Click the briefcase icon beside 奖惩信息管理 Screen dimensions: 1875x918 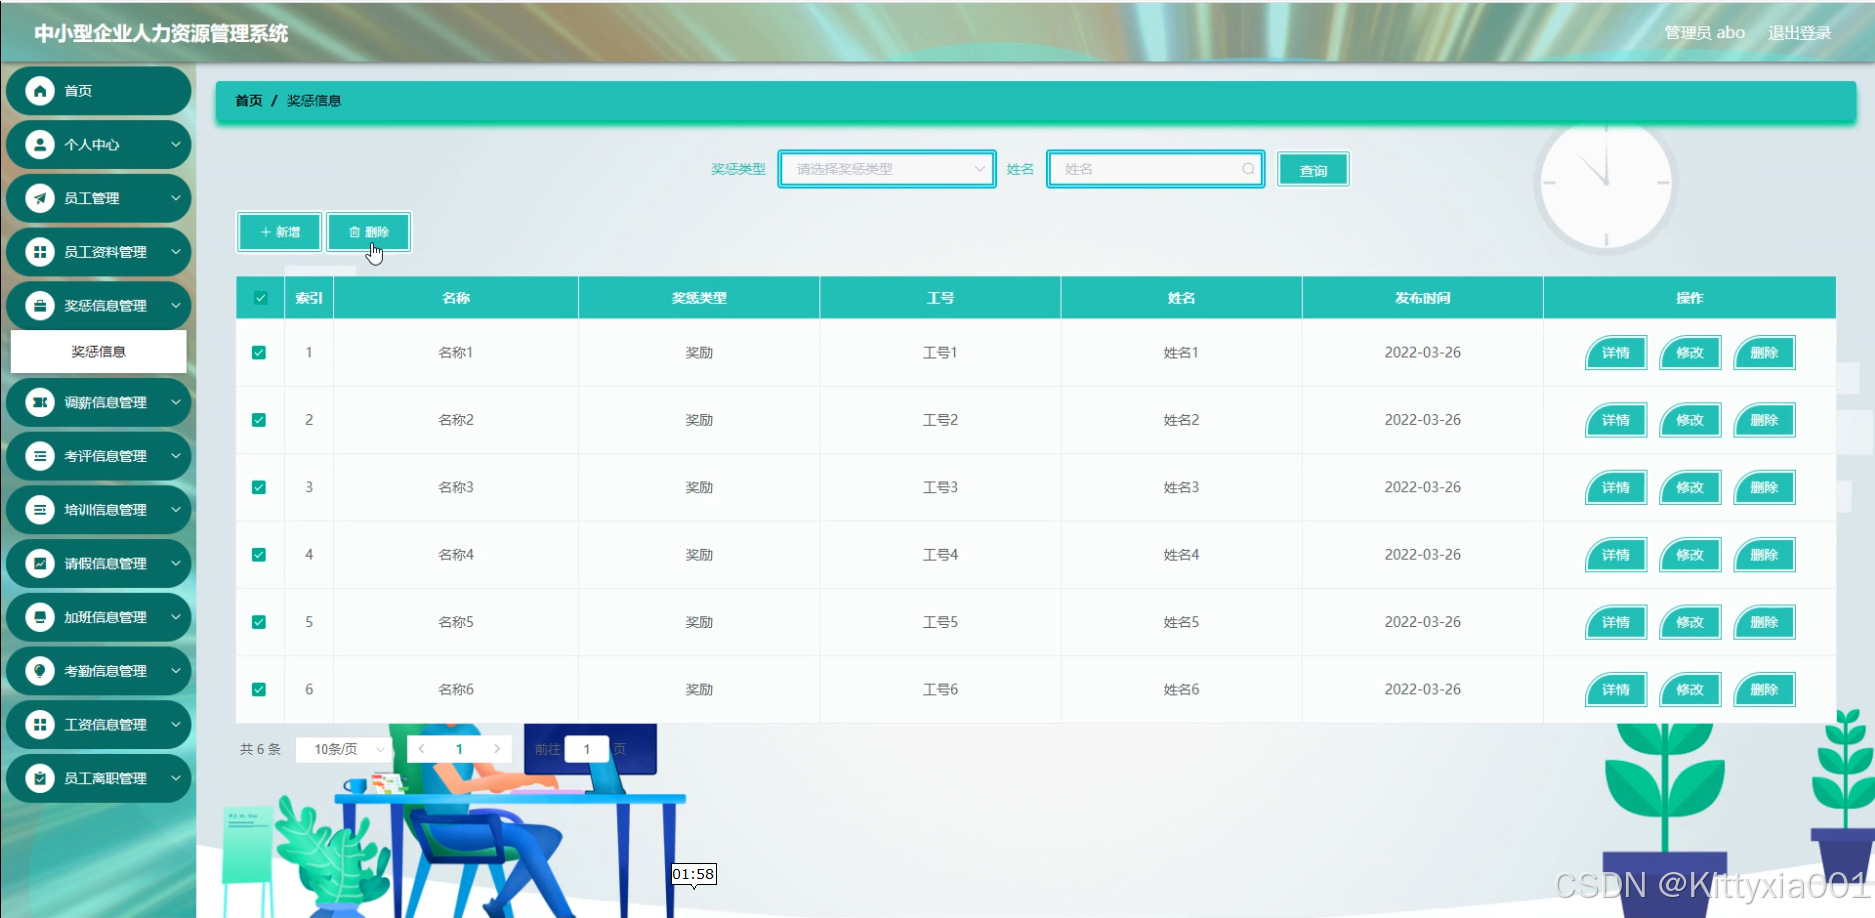tap(40, 306)
